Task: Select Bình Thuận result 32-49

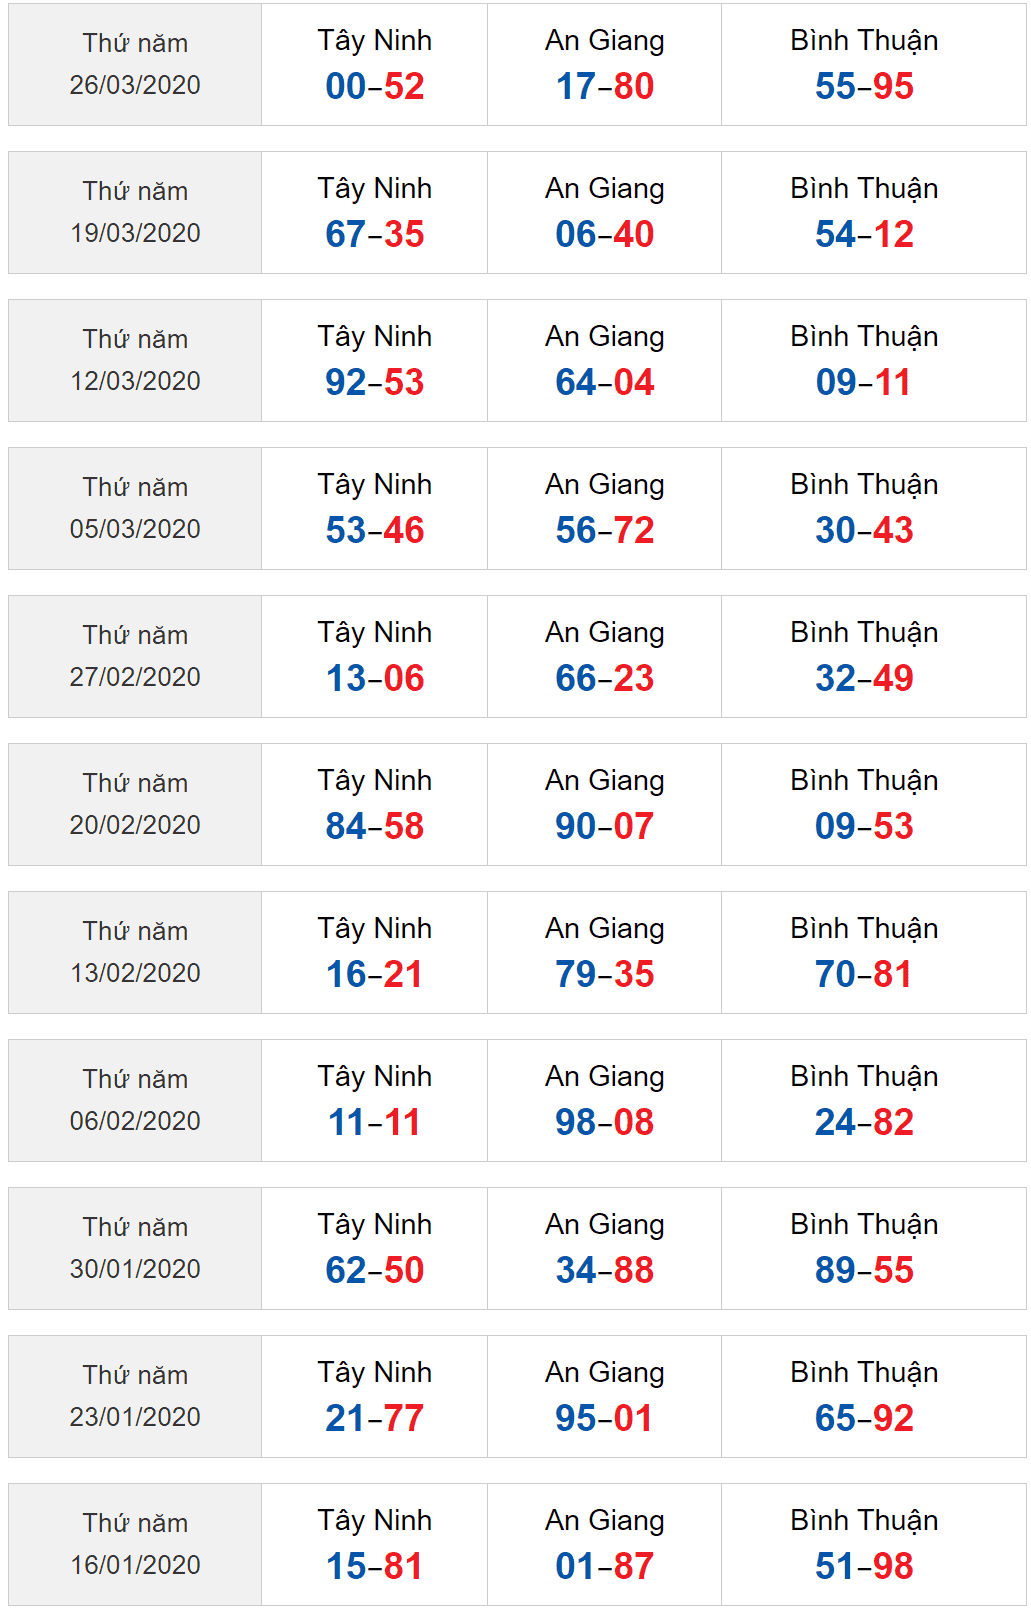Action: [x=864, y=678]
